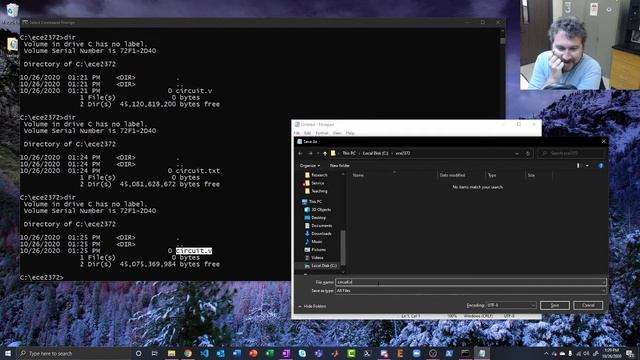Sort by the Type column header
This screenshot has width=640, height=360.
point(492,176)
